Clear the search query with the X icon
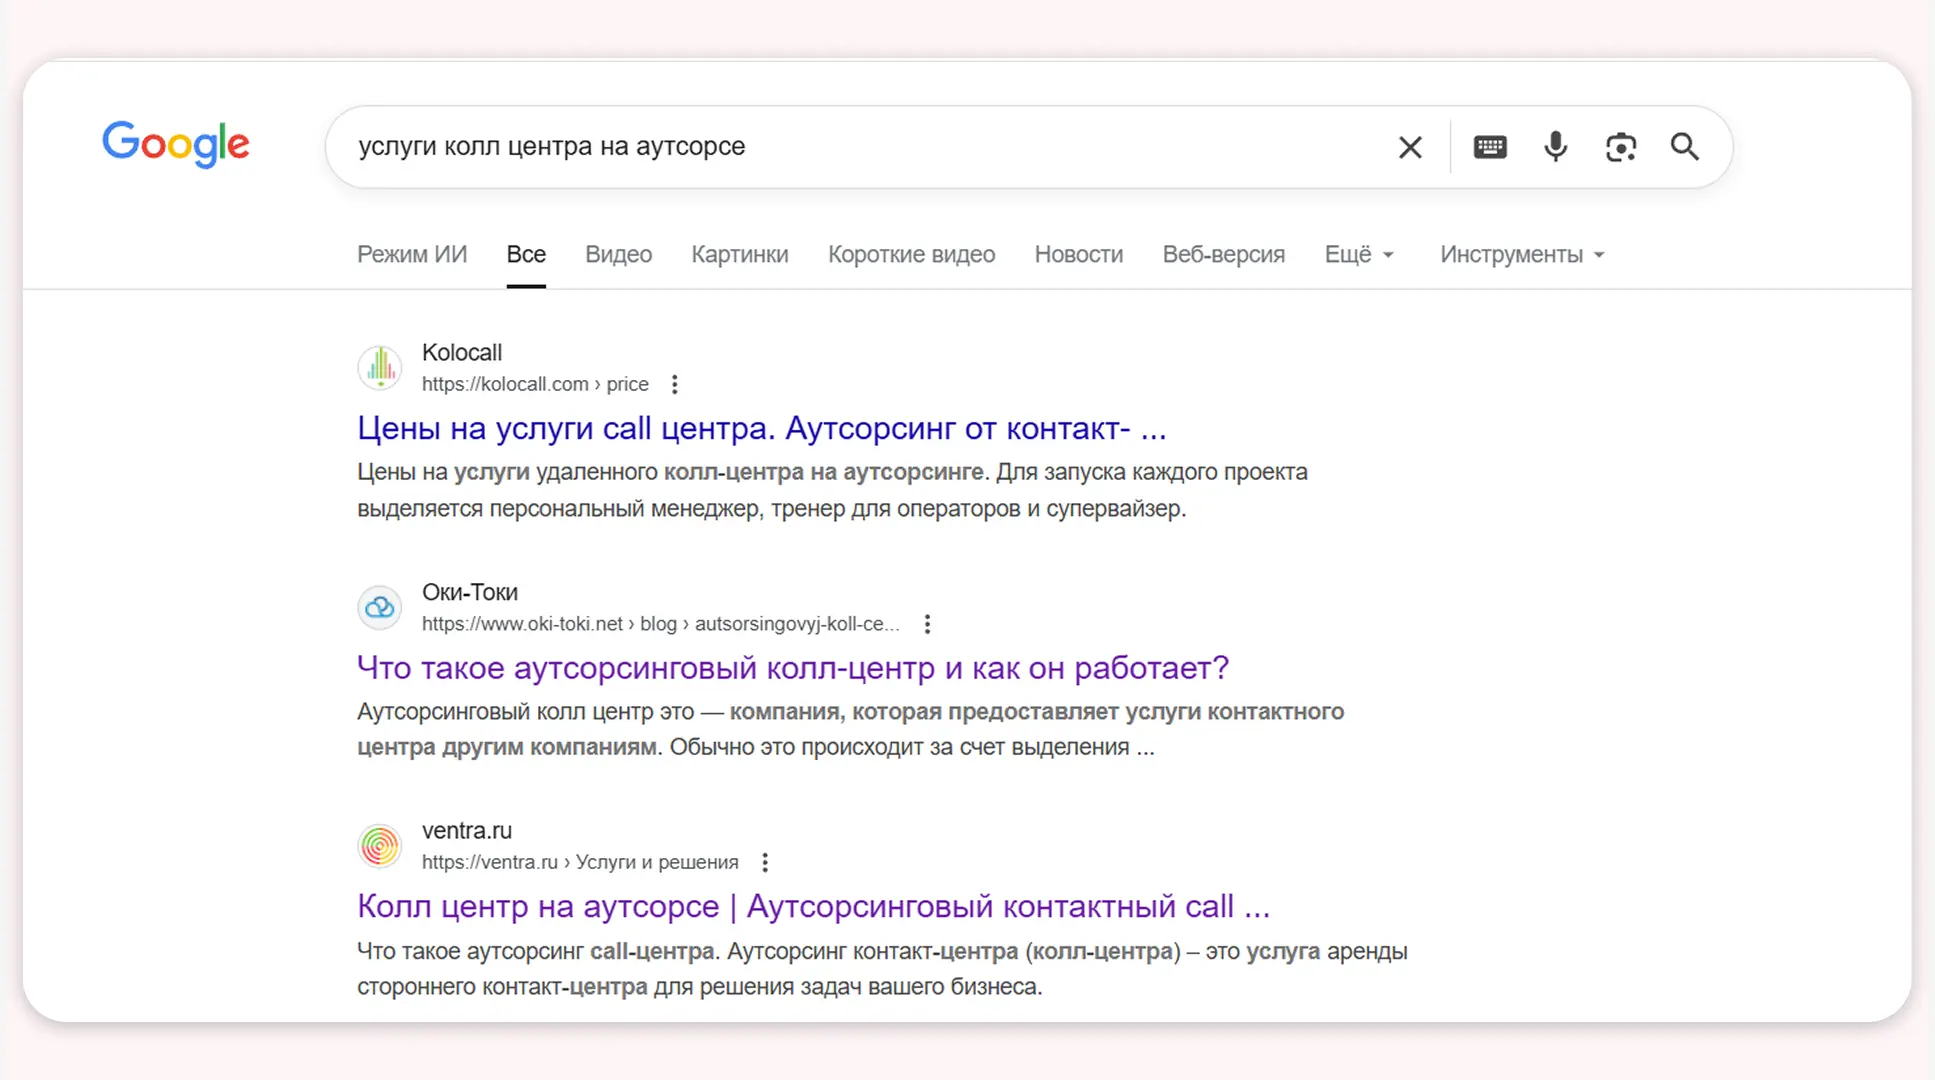Viewport: 1935px width, 1080px height. 1410,146
